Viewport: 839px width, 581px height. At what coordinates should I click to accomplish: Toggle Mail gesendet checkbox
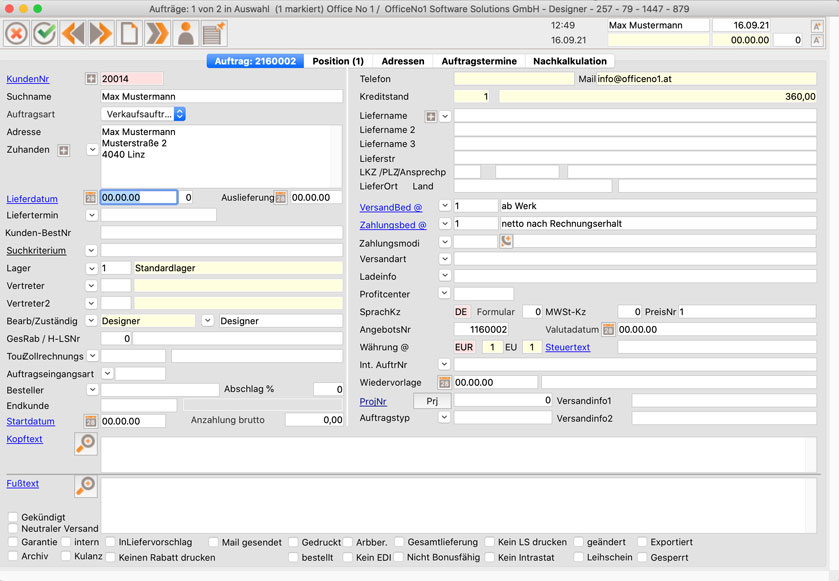coord(213,542)
